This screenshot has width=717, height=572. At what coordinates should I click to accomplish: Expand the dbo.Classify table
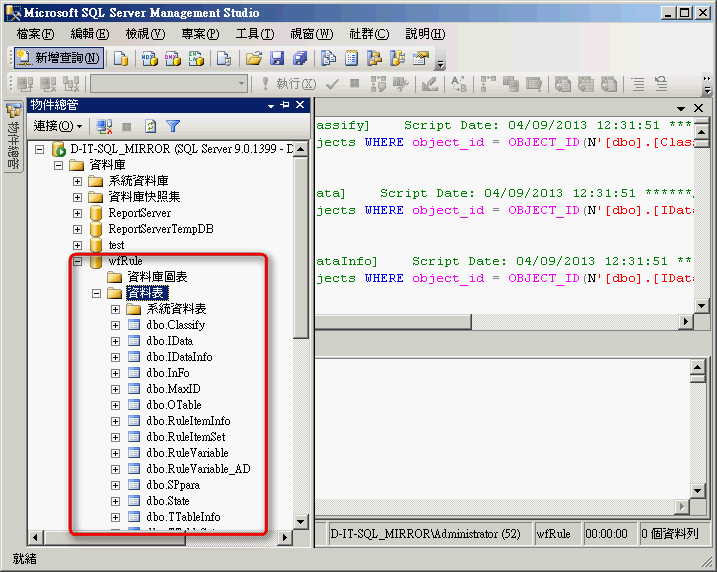point(115,325)
